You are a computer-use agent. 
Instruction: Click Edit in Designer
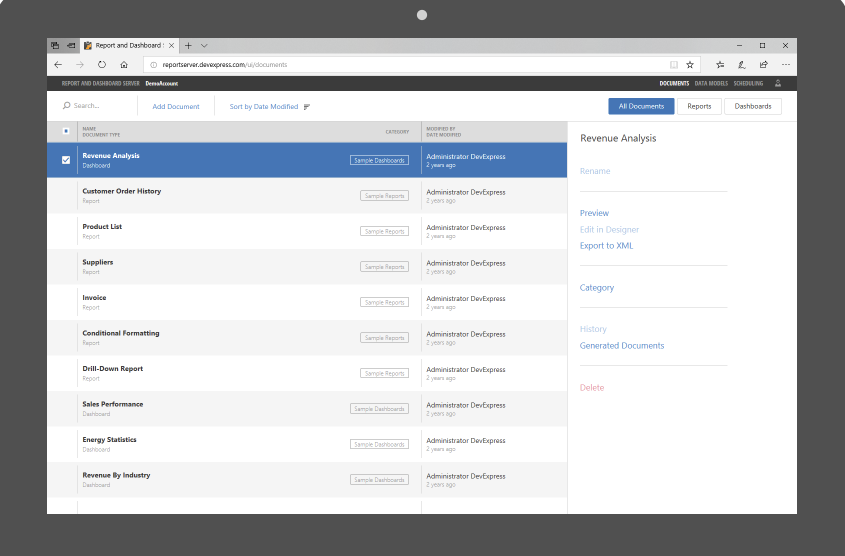click(609, 230)
